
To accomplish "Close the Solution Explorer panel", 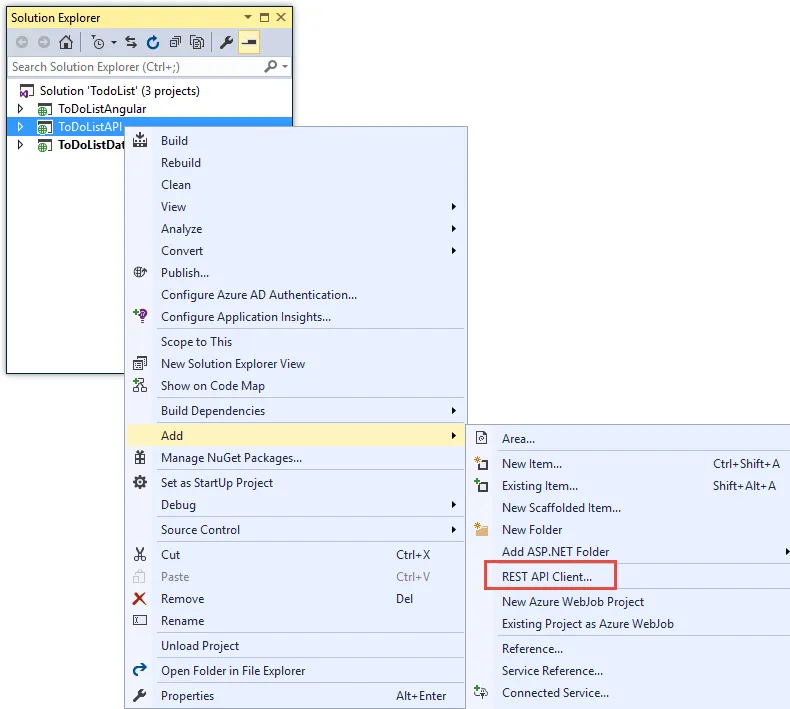I will pos(281,17).
